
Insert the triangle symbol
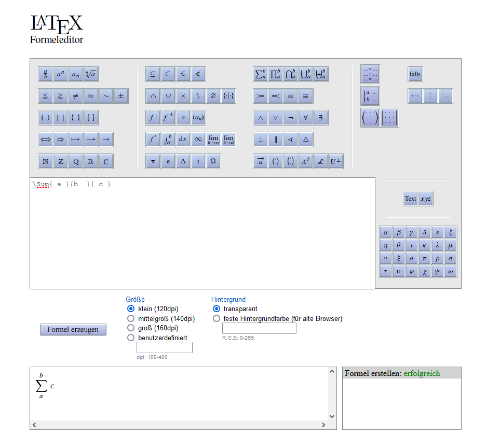(306, 139)
